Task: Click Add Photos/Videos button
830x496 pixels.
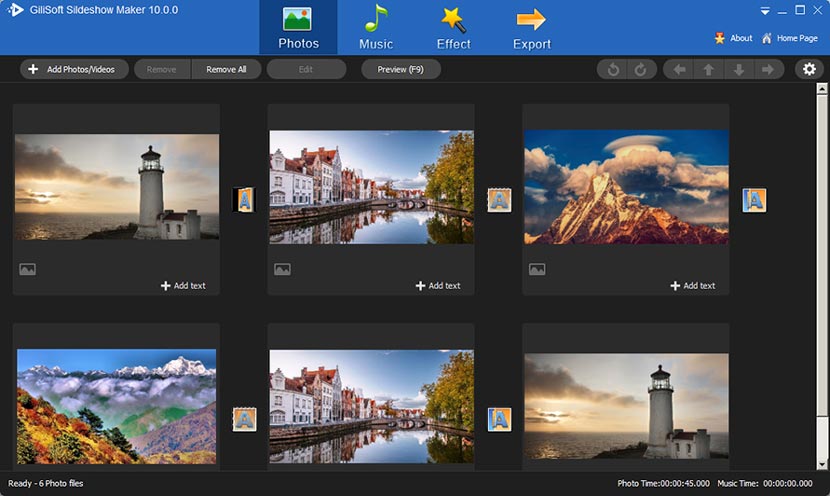Action: pyautogui.click(x=73, y=69)
